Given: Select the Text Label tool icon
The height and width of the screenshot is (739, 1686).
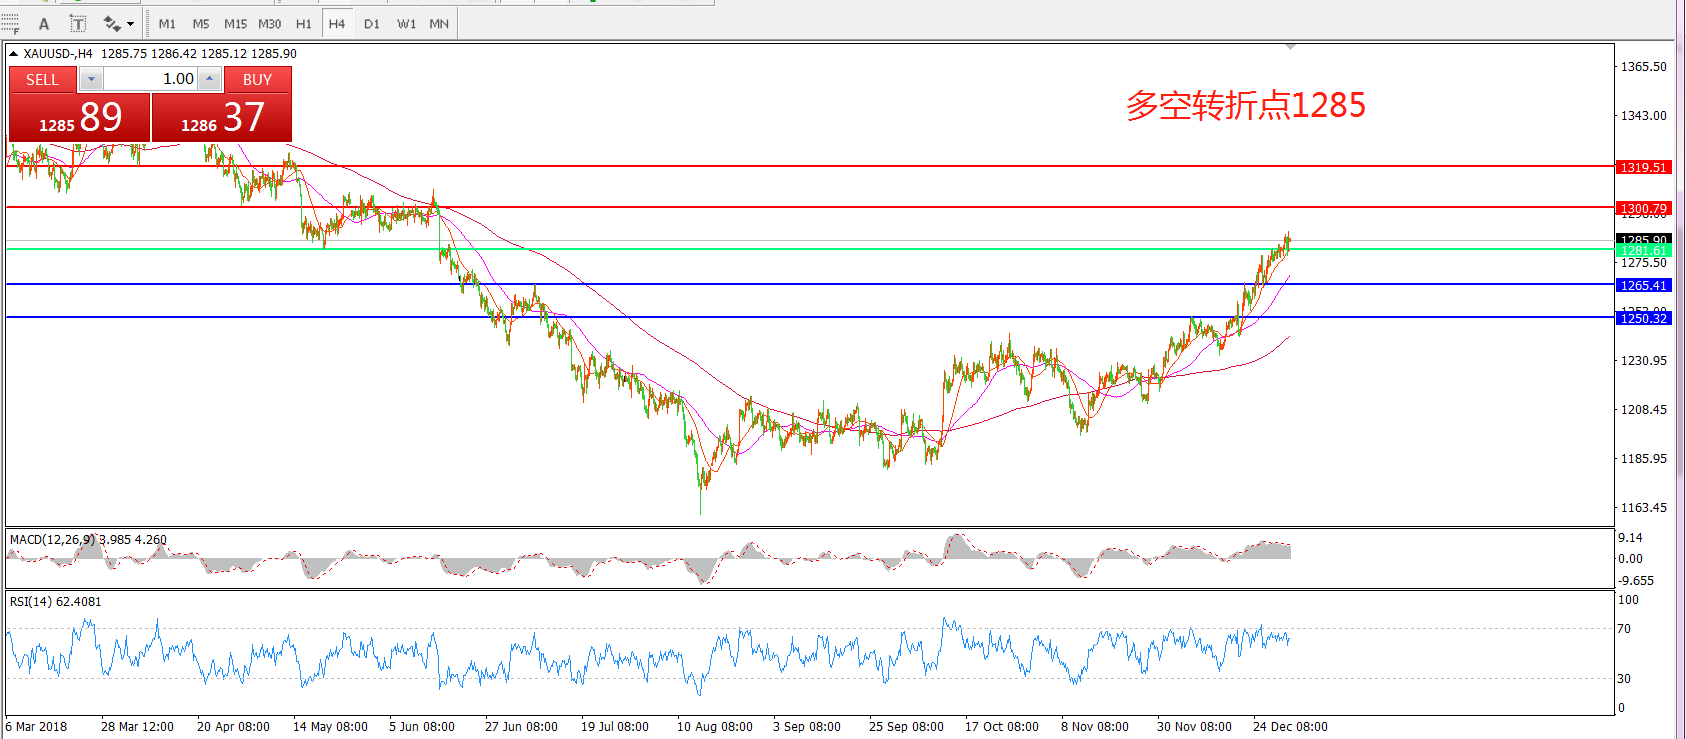Looking at the screenshot, I should (78, 24).
